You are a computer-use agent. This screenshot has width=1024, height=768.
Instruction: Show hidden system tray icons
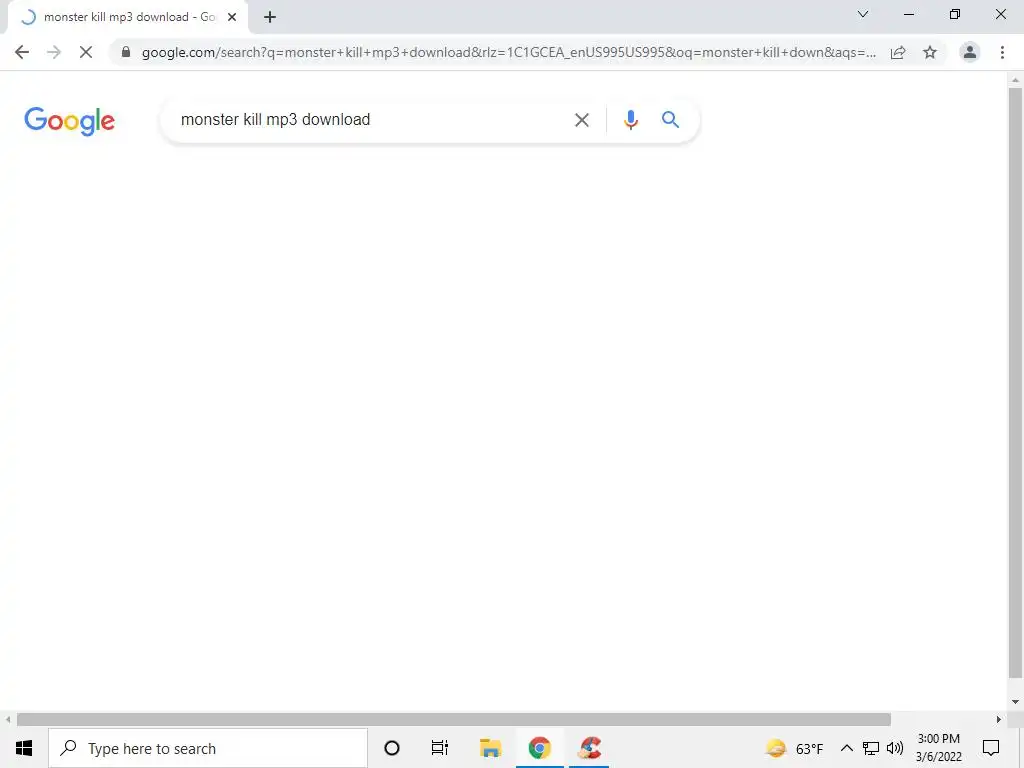point(846,748)
